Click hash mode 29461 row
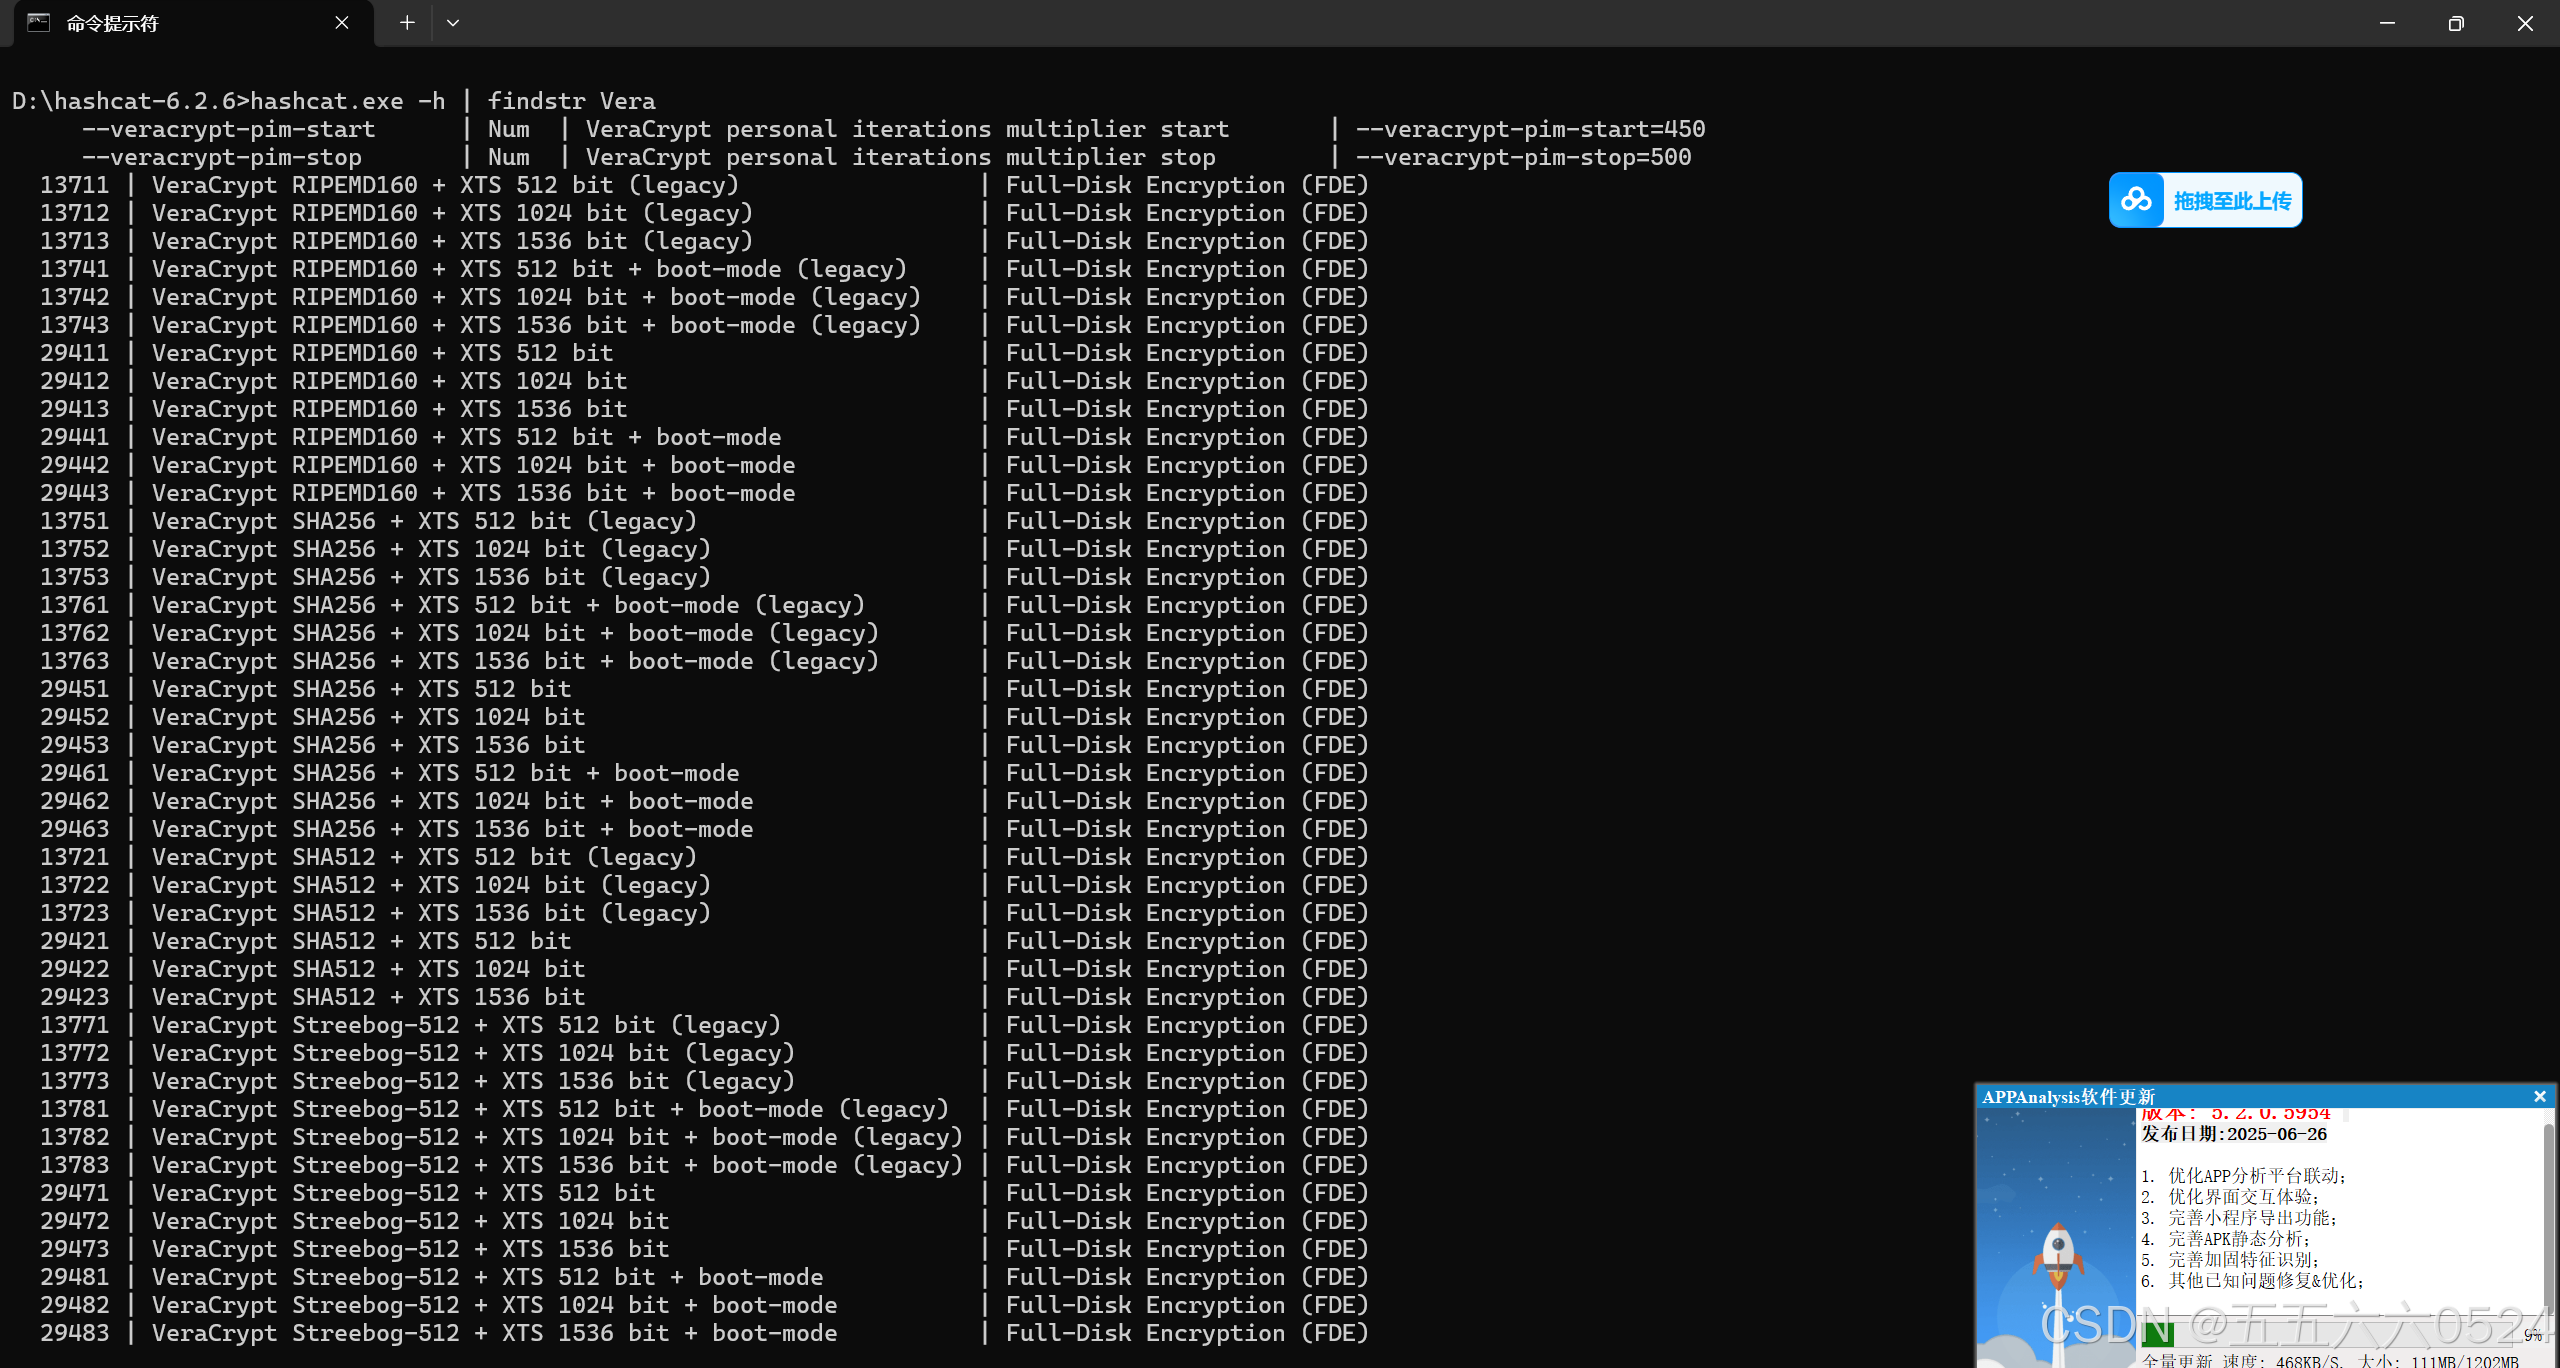The image size is (2560, 1368). [x=704, y=773]
